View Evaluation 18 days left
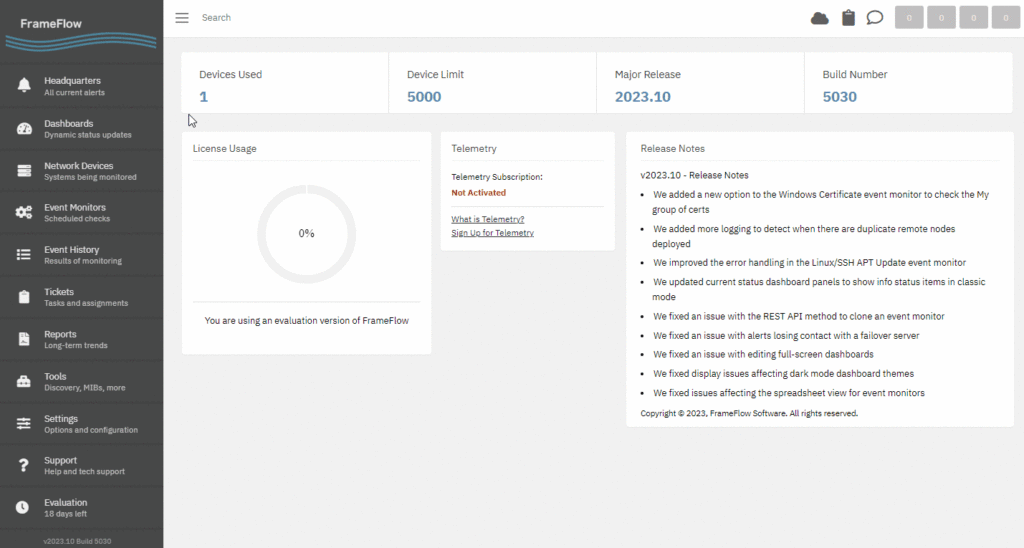 (82, 508)
